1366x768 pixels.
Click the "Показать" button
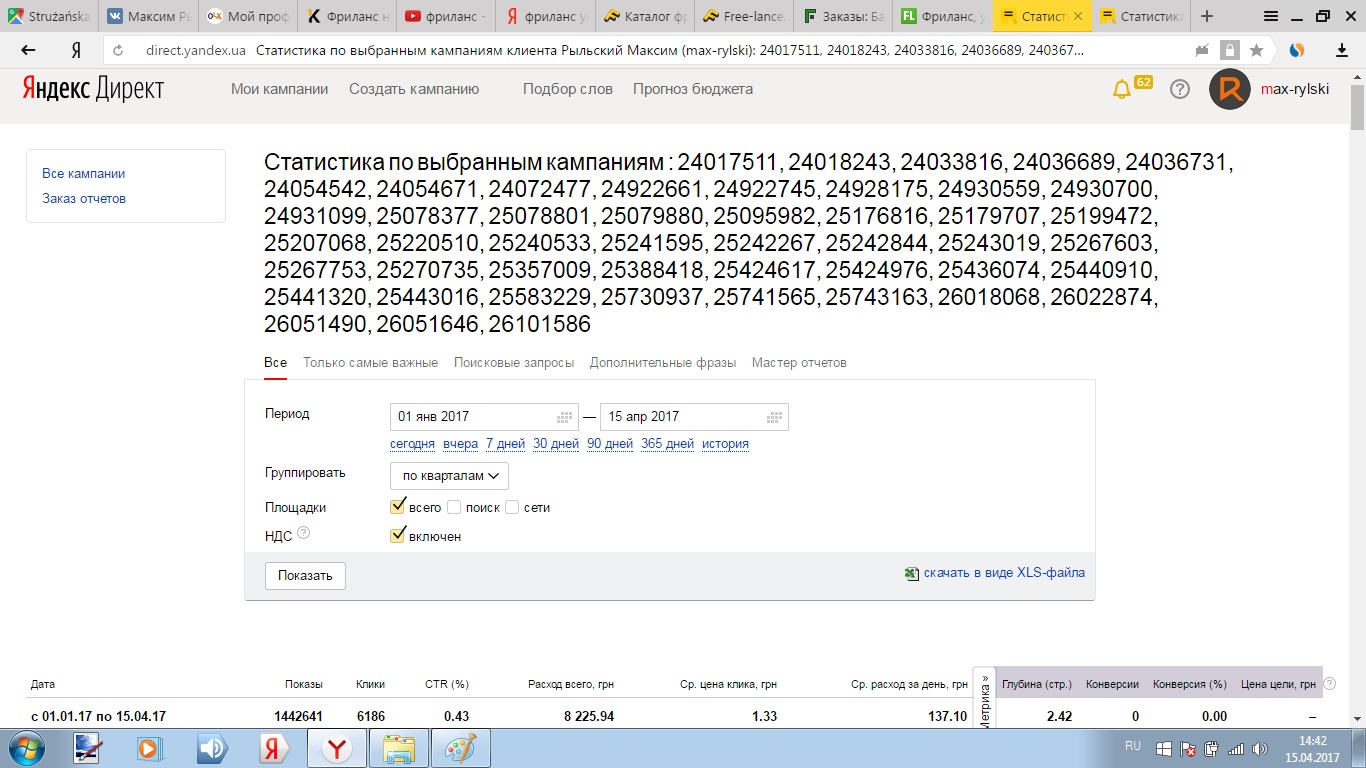[x=305, y=576]
